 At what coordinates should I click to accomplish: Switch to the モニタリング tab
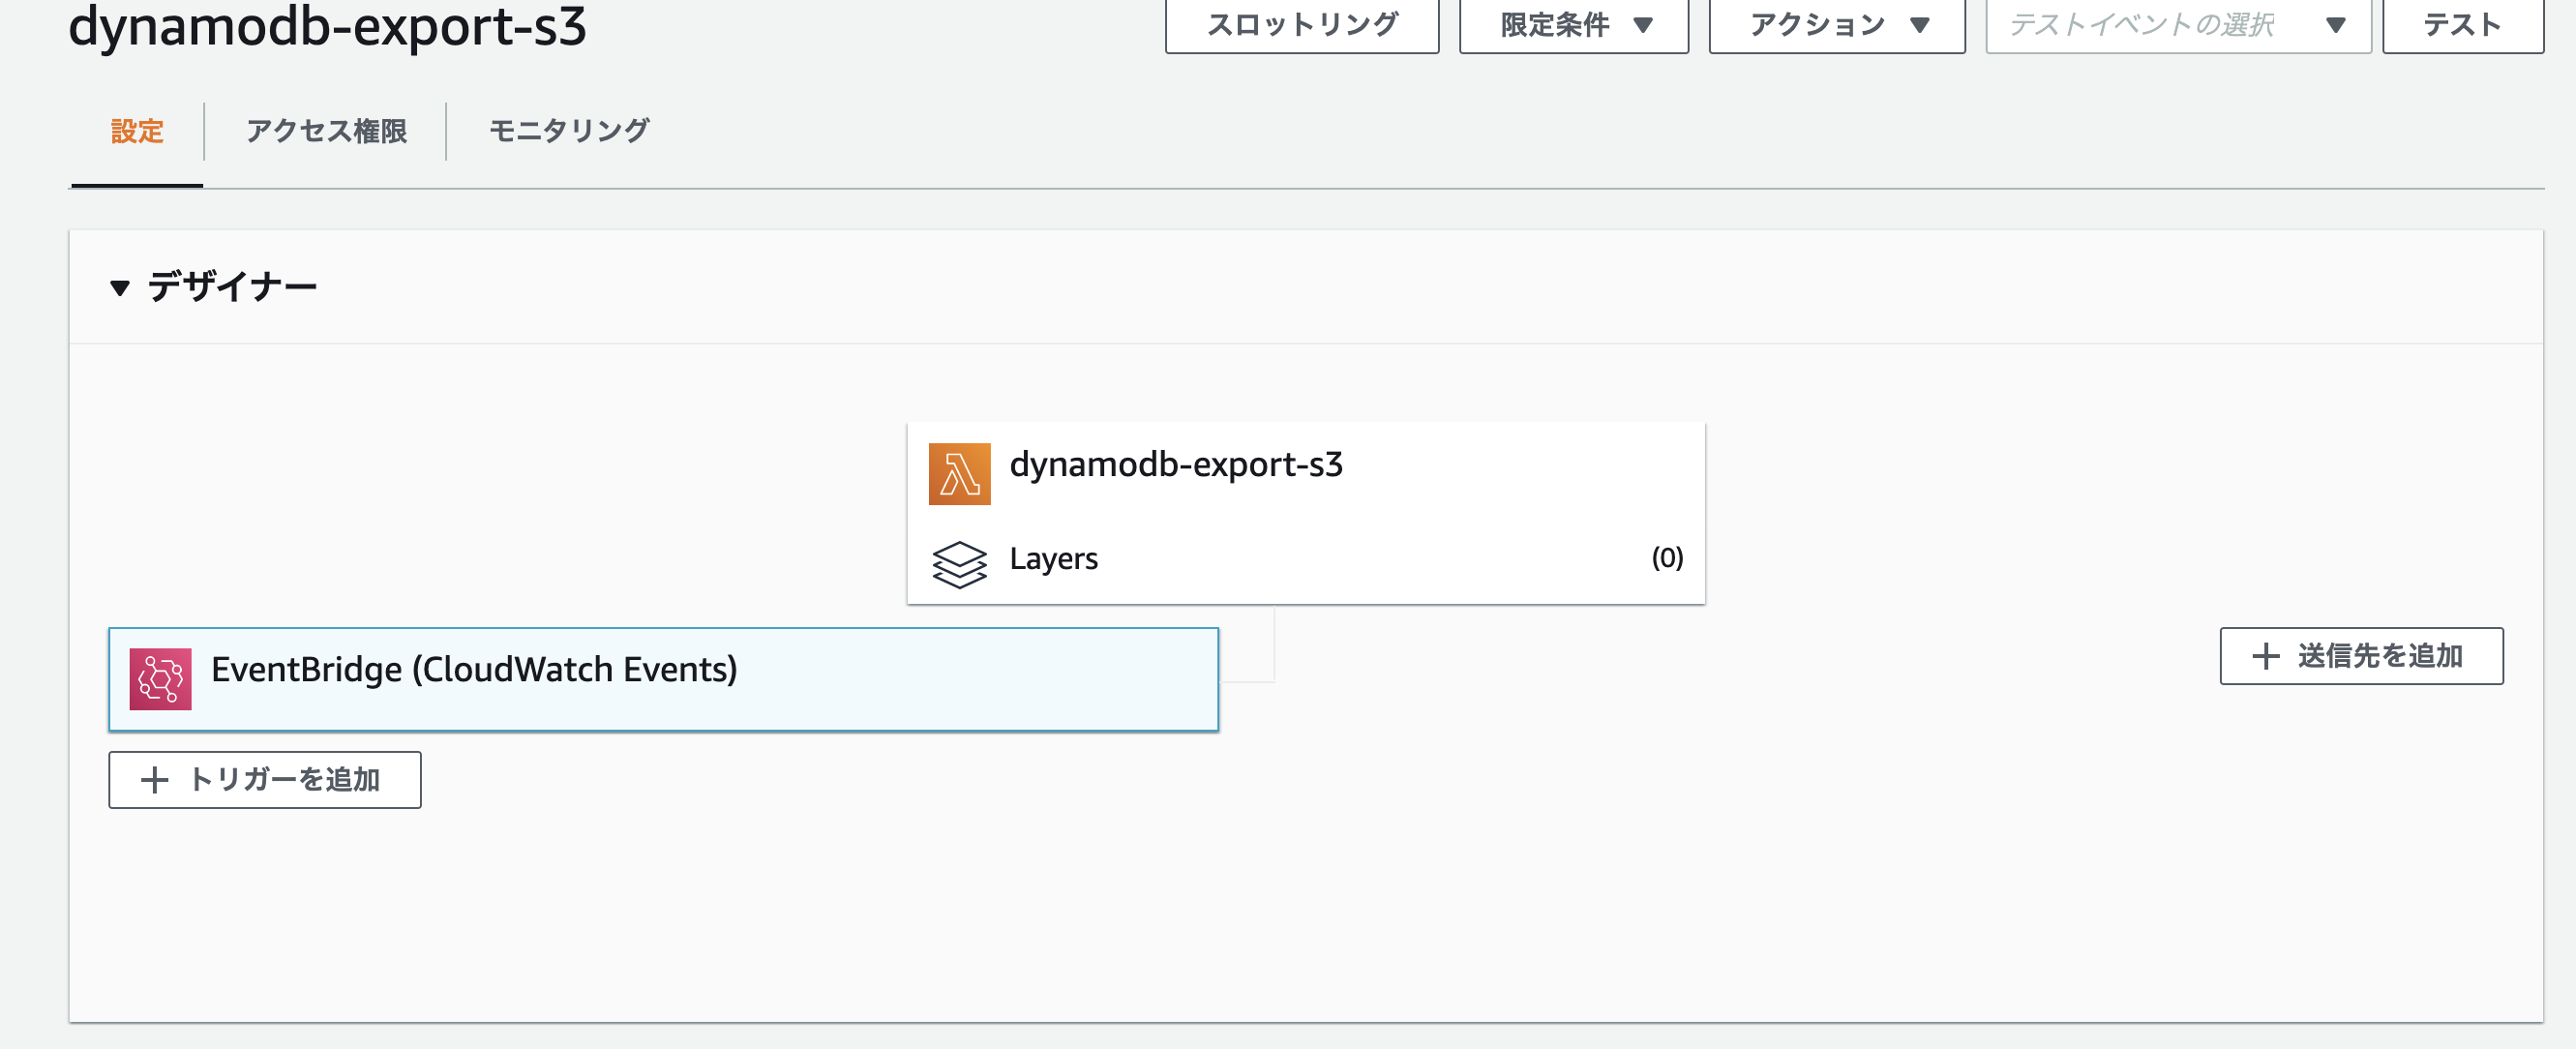(x=569, y=131)
